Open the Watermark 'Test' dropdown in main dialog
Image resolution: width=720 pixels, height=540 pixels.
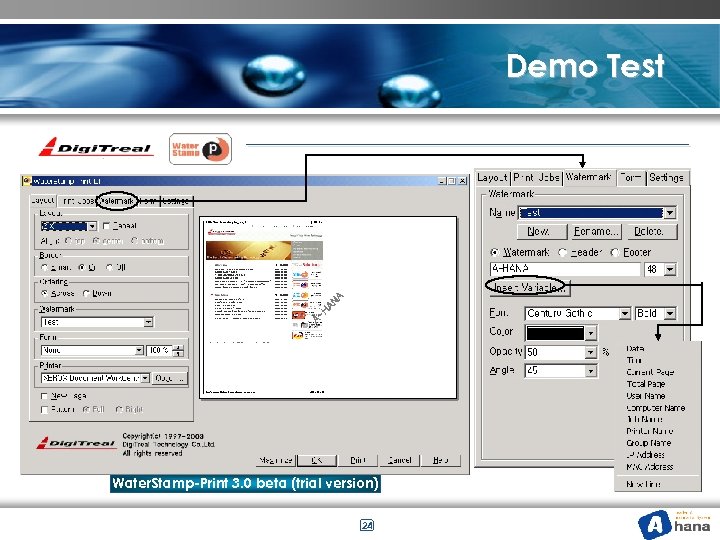click(148, 322)
